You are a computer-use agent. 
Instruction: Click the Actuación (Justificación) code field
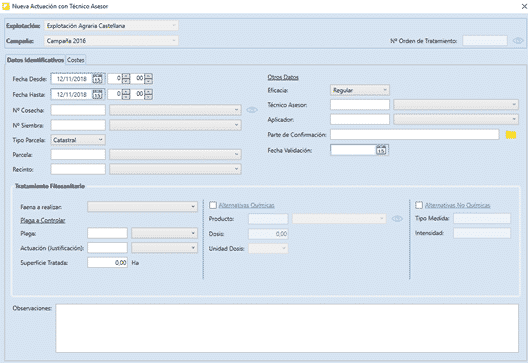[x=107, y=248]
